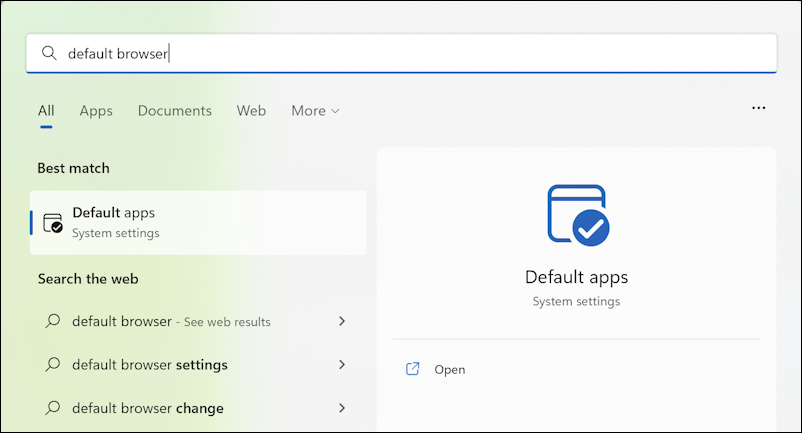This screenshot has height=433, width=802.
Task: Expand the More filter dropdown
Action: click(x=315, y=110)
